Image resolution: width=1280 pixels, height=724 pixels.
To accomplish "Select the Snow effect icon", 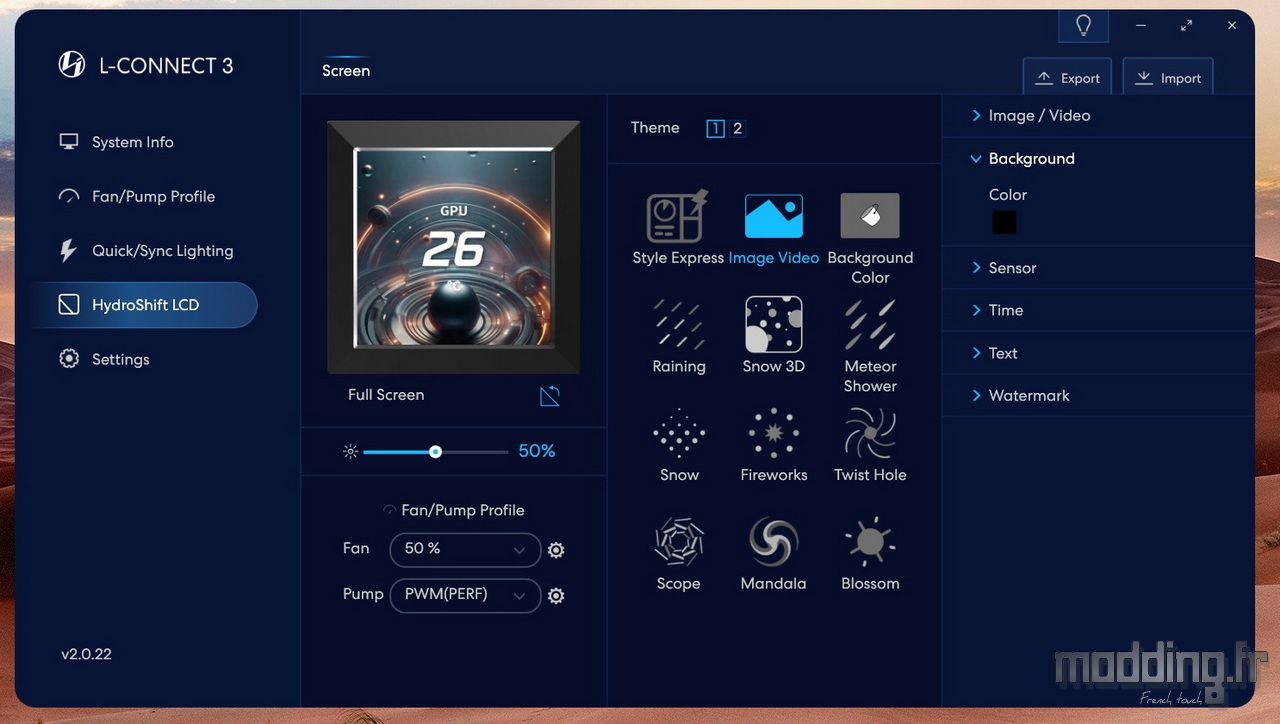I will click(679, 434).
